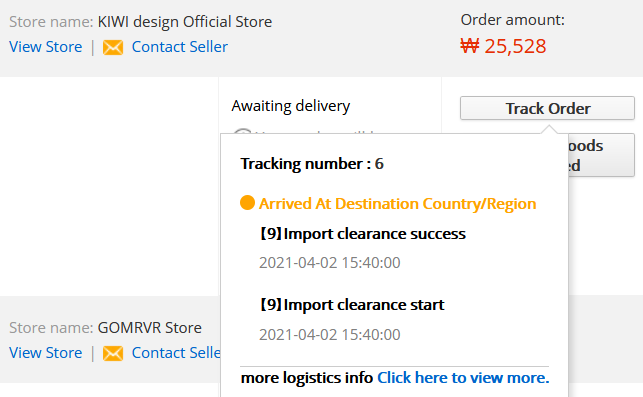Click the partially covered Confirm Goods Received button
This screenshot has width=643, height=397.
pyautogui.click(x=602, y=155)
